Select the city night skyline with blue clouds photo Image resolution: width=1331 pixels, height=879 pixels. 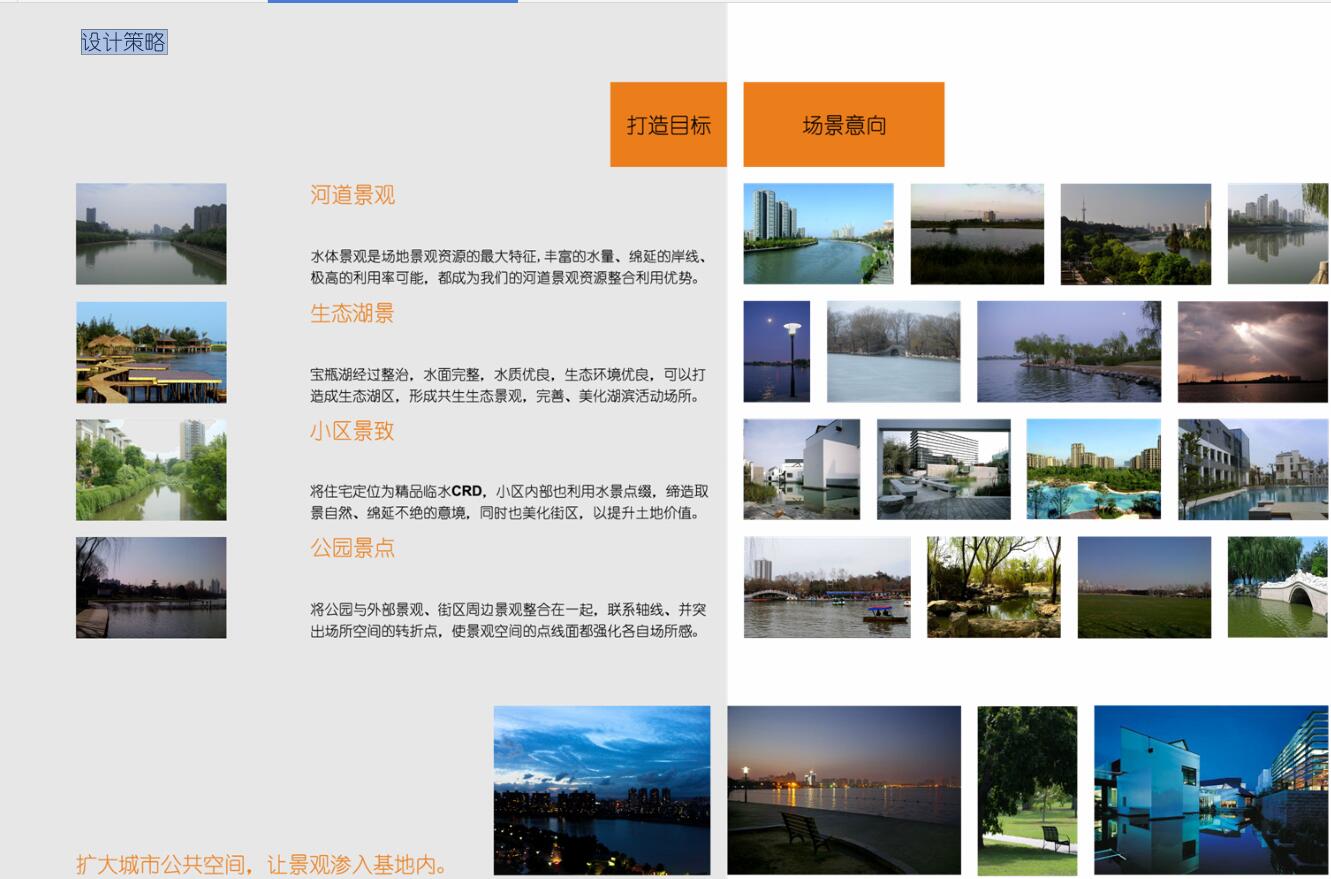click(602, 790)
